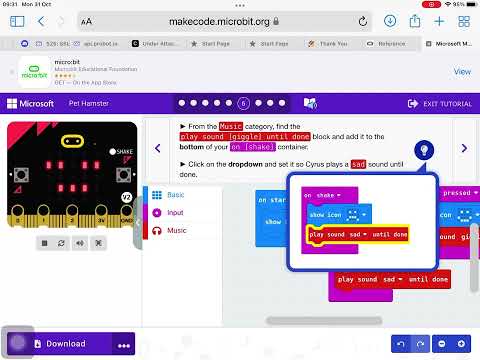Viewport: 480px width, 360px height.
Task: Switch to the Microsoft M... tab
Action: tap(449, 44)
